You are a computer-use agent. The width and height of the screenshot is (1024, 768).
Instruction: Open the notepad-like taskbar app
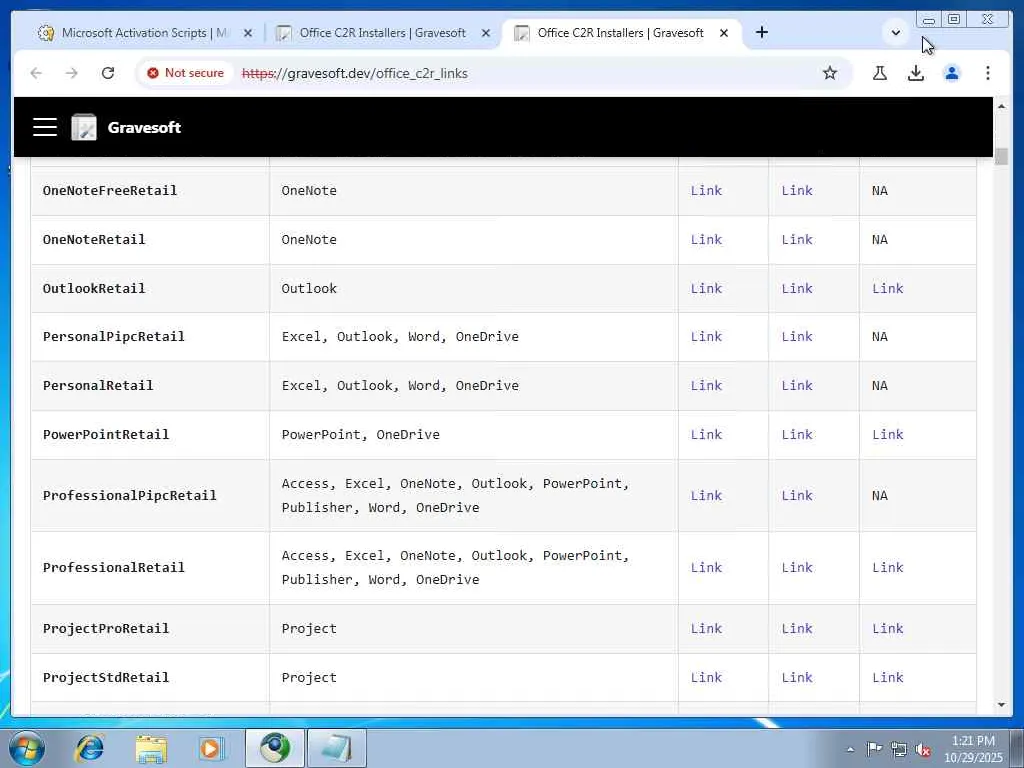click(336, 748)
